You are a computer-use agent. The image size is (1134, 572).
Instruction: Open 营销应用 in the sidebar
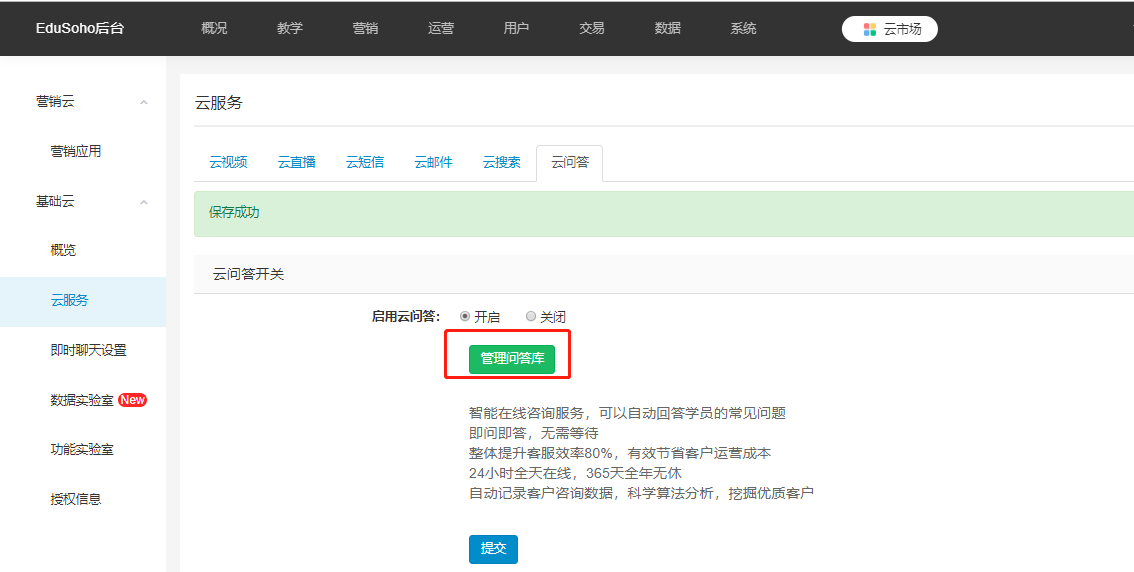(x=76, y=151)
